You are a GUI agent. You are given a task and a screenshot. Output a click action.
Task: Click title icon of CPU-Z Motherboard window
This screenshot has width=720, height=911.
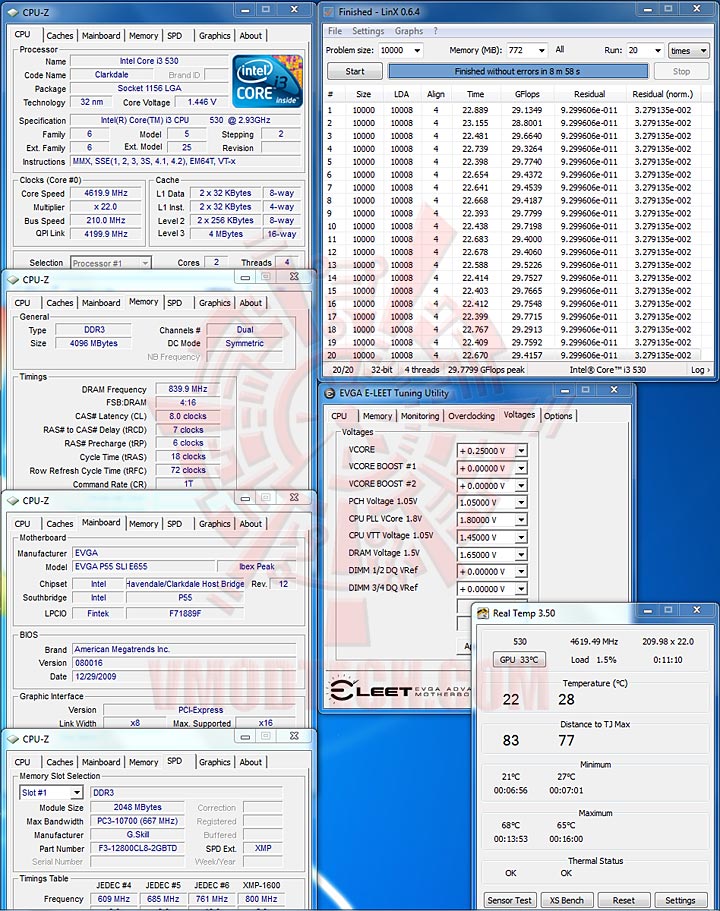(13, 500)
